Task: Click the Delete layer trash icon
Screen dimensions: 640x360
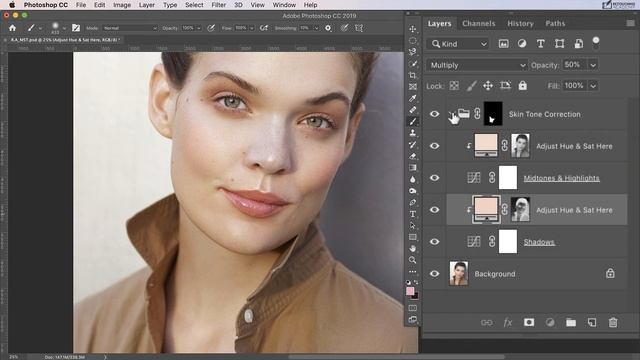Action: (613, 322)
